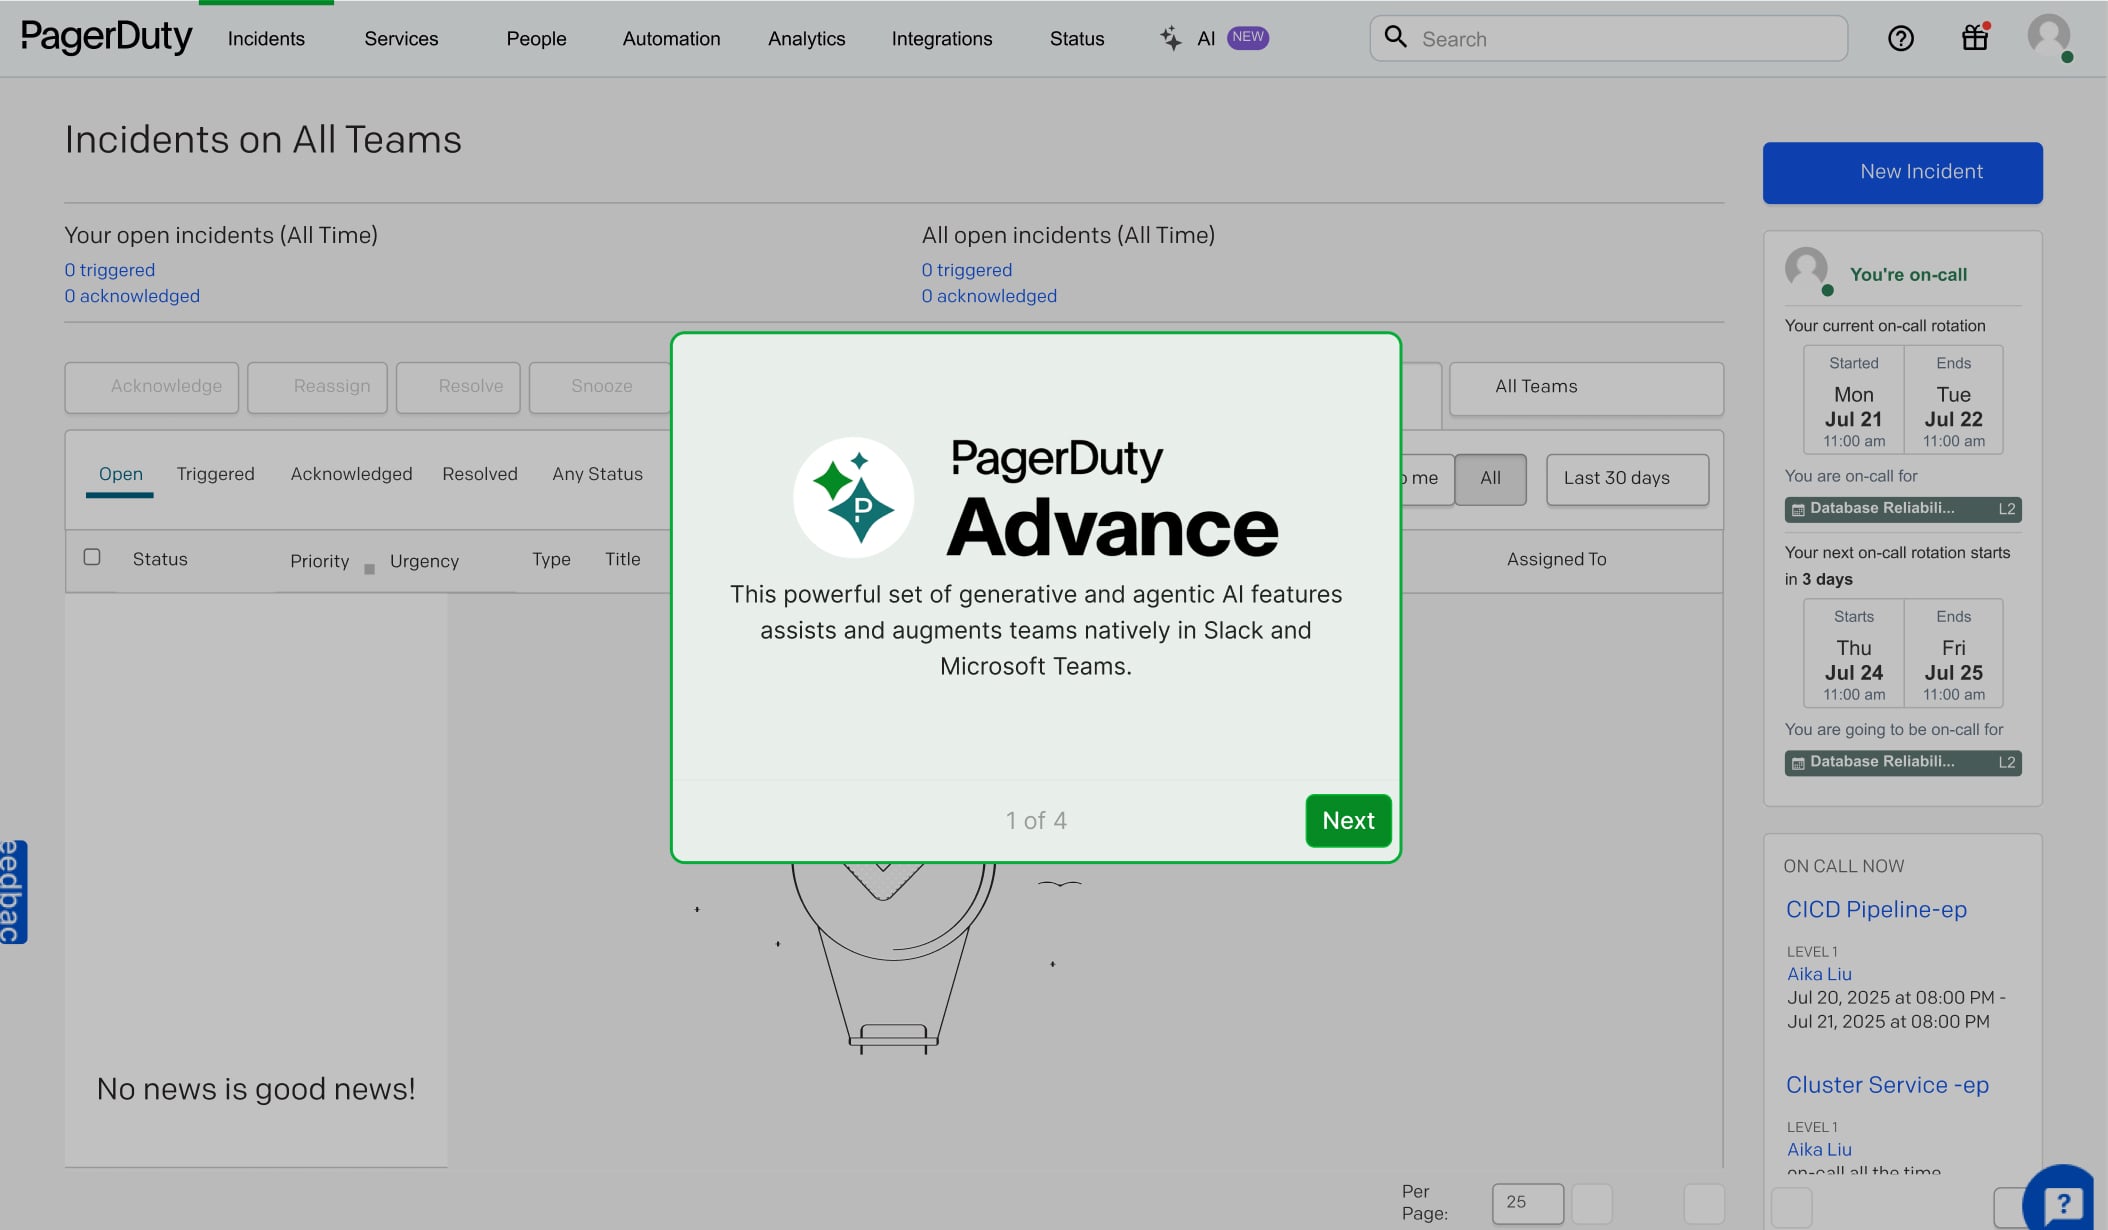Click the current on-call Database Reliabili tag
This screenshot has width=2108, height=1230.
pyautogui.click(x=1903, y=509)
